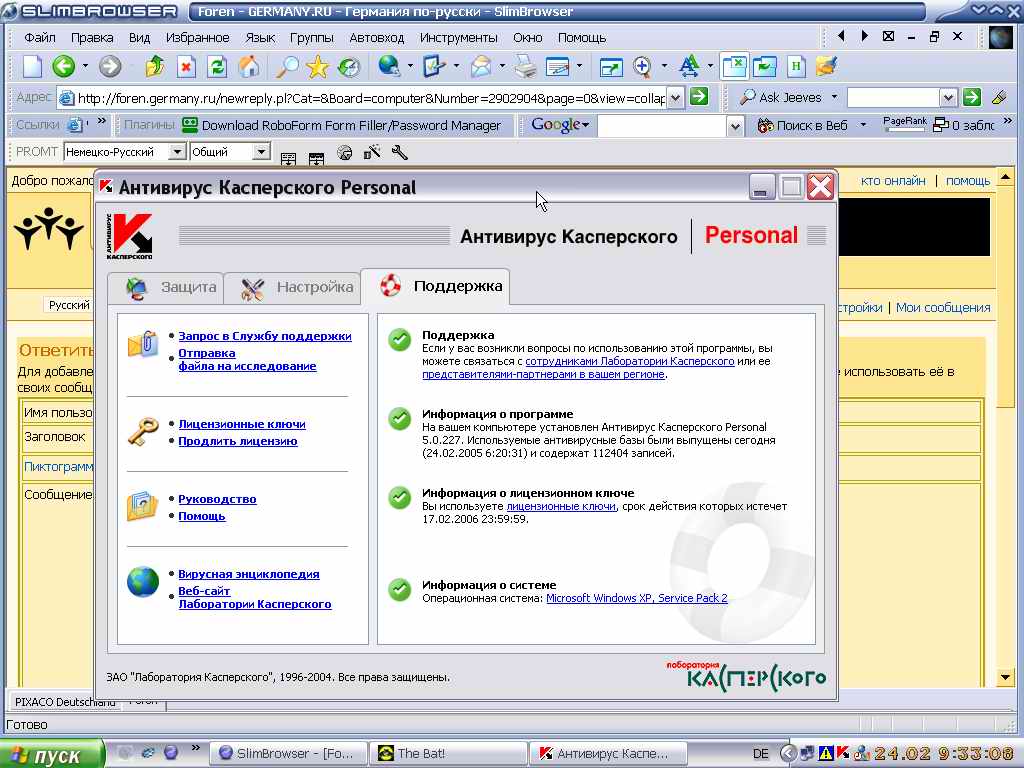Open the Вирусная энциклопедия link
Viewport: 1024px width, 768px height.
pyautogui.click(x=249, y=574)
